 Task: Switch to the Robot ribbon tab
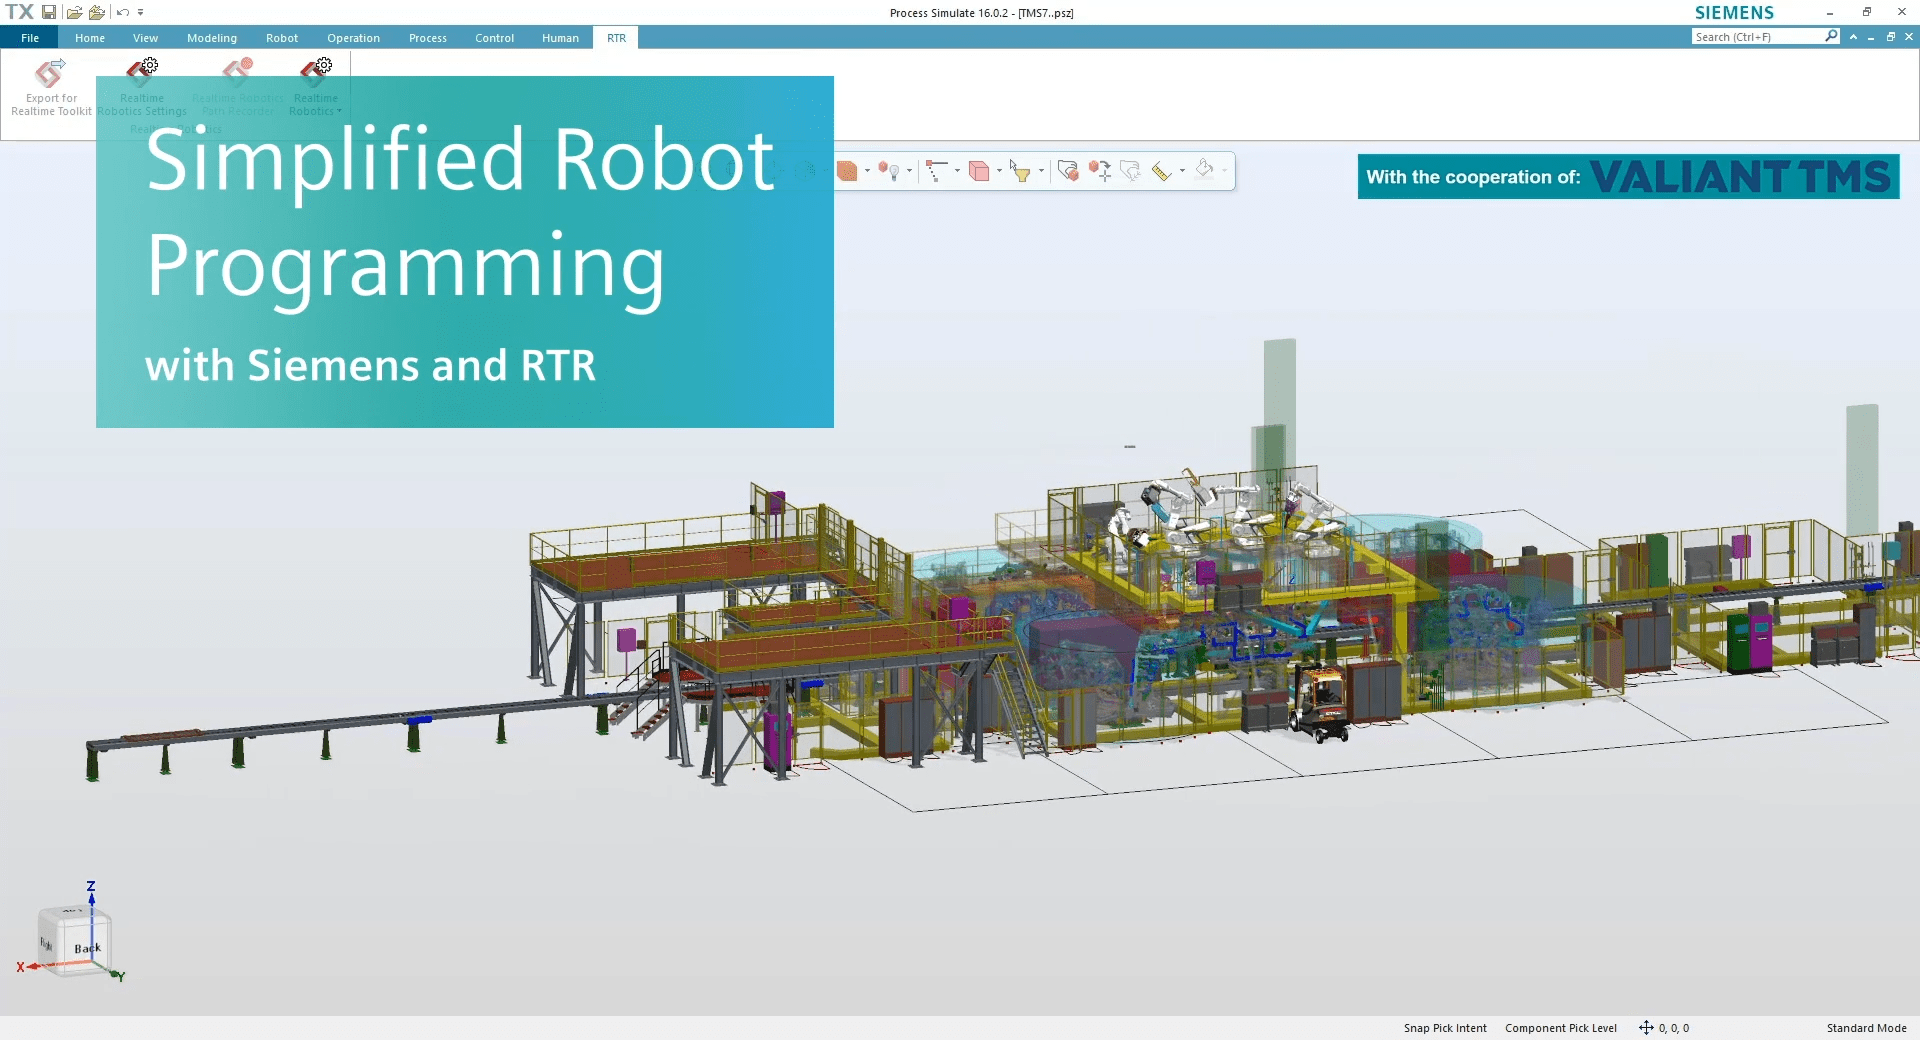[x=282, y=37]
